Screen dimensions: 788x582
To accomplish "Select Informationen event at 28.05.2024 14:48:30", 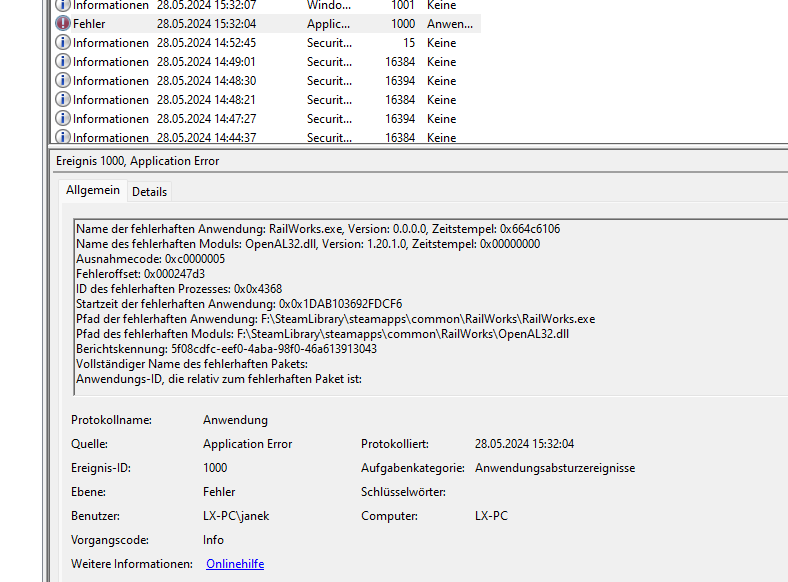I will 267,80.
